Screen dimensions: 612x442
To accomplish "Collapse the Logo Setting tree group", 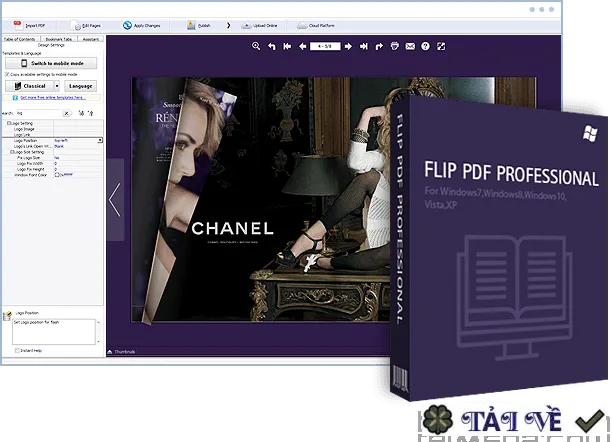I will point(8,123).
